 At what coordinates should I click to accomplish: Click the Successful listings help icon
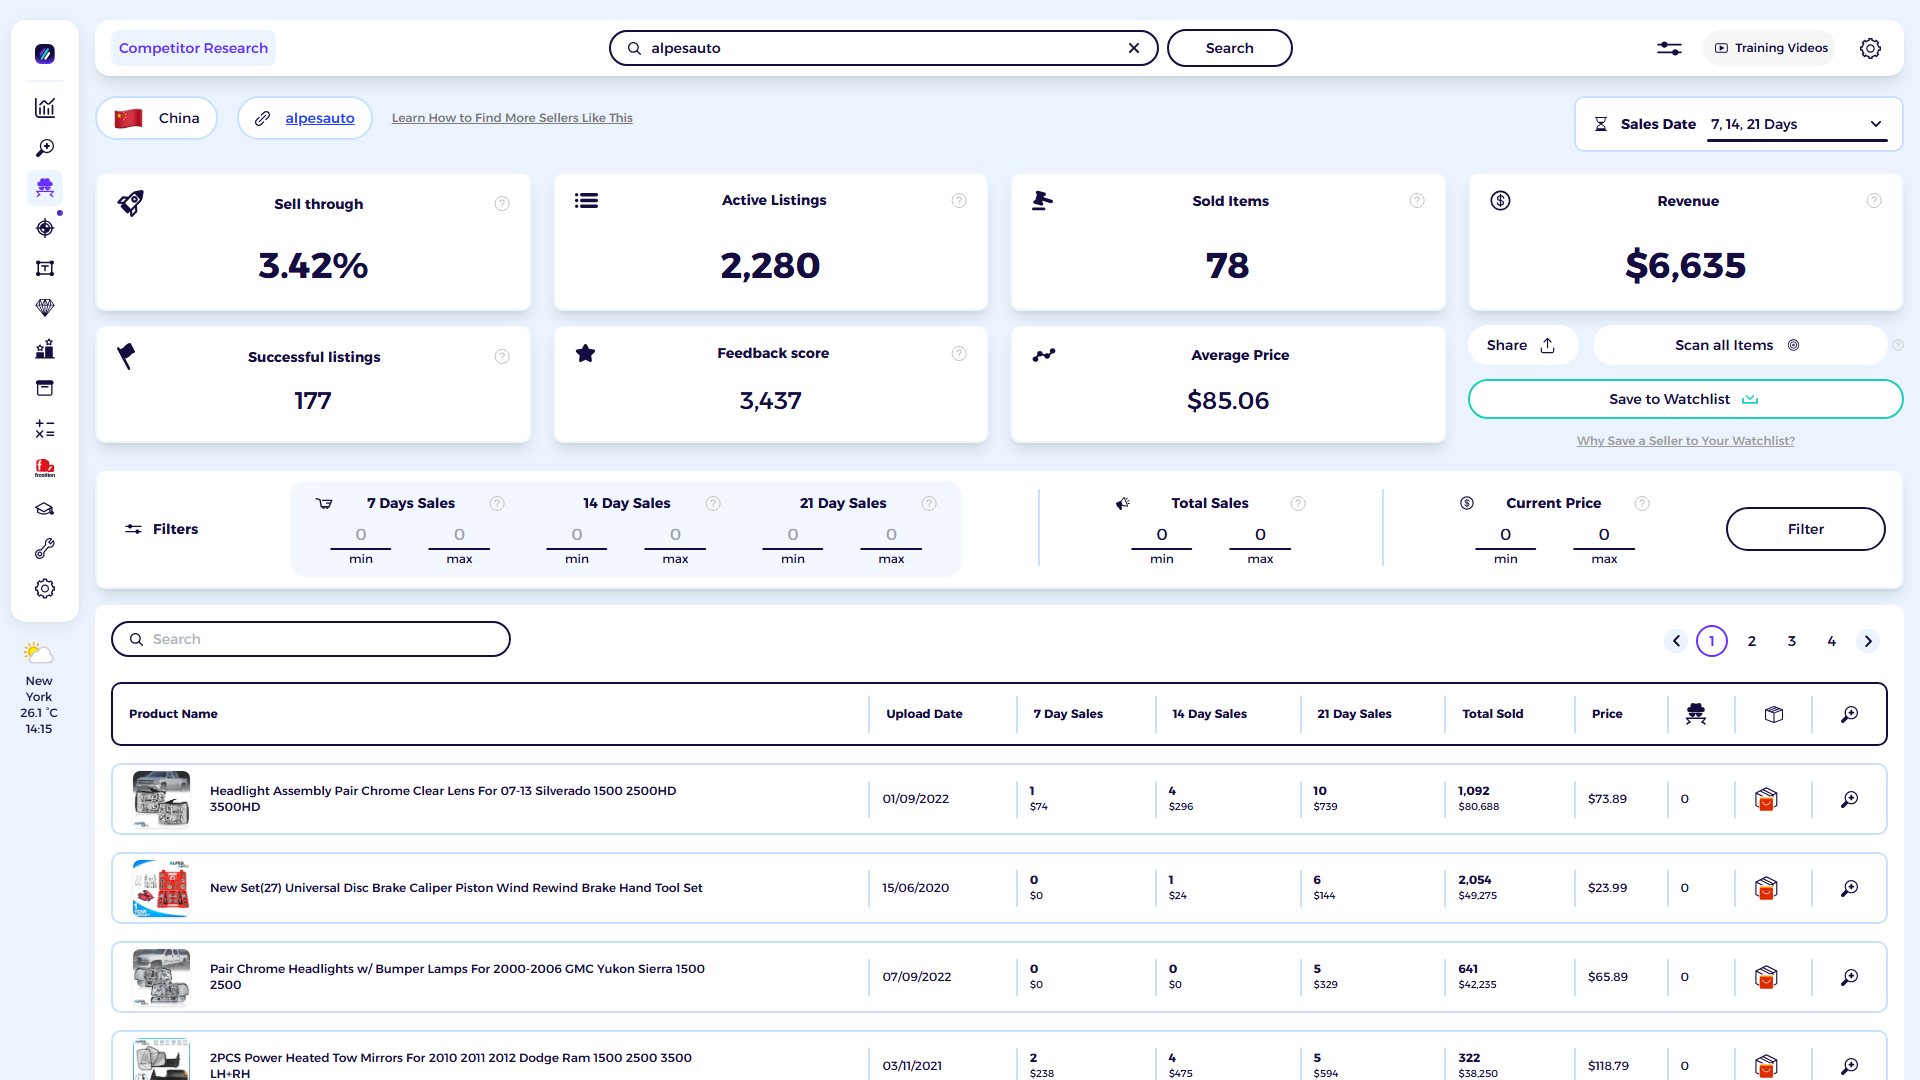click(502, 357)
